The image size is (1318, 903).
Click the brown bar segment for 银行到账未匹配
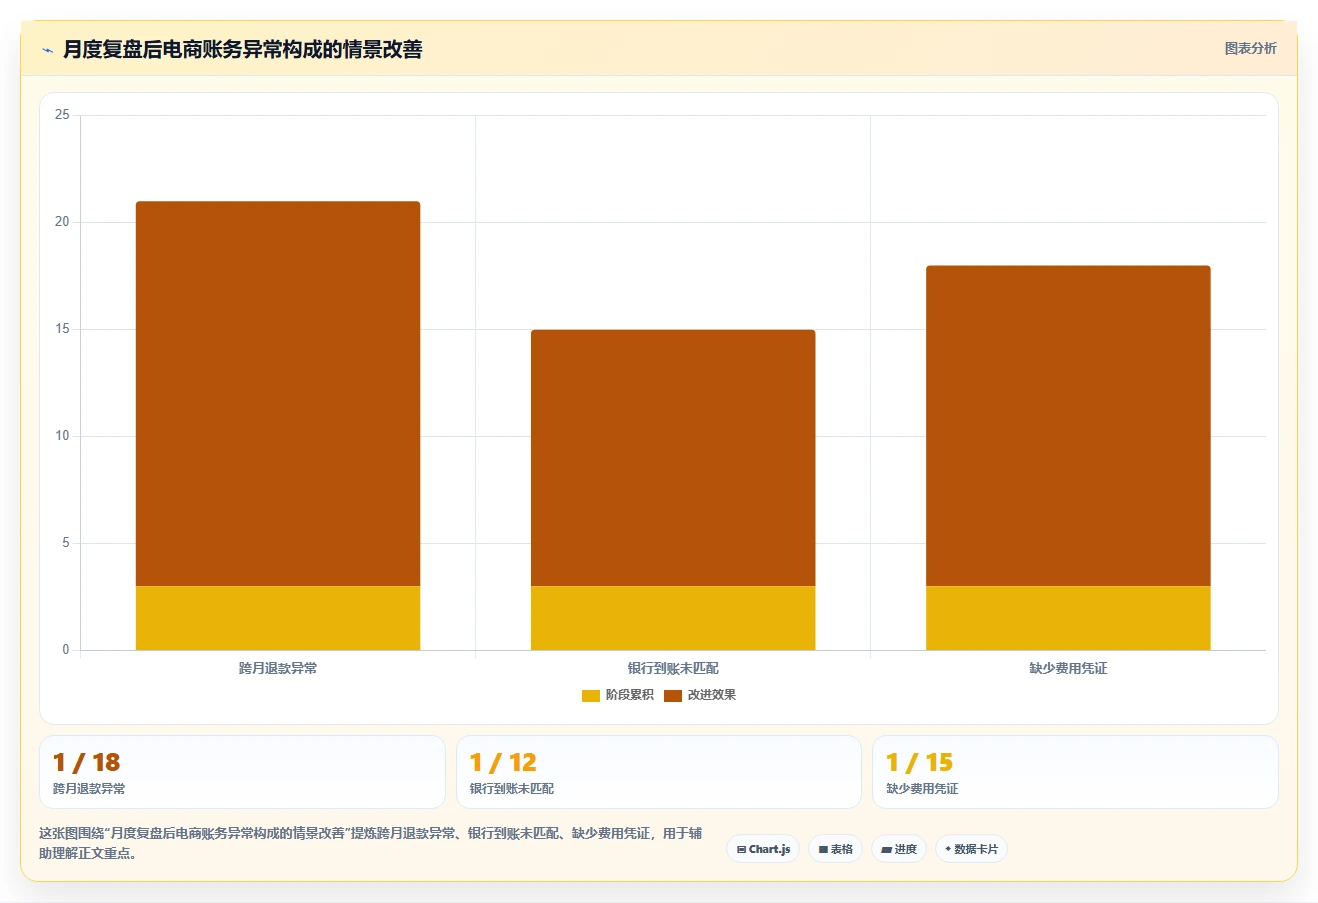coord(673,458)
